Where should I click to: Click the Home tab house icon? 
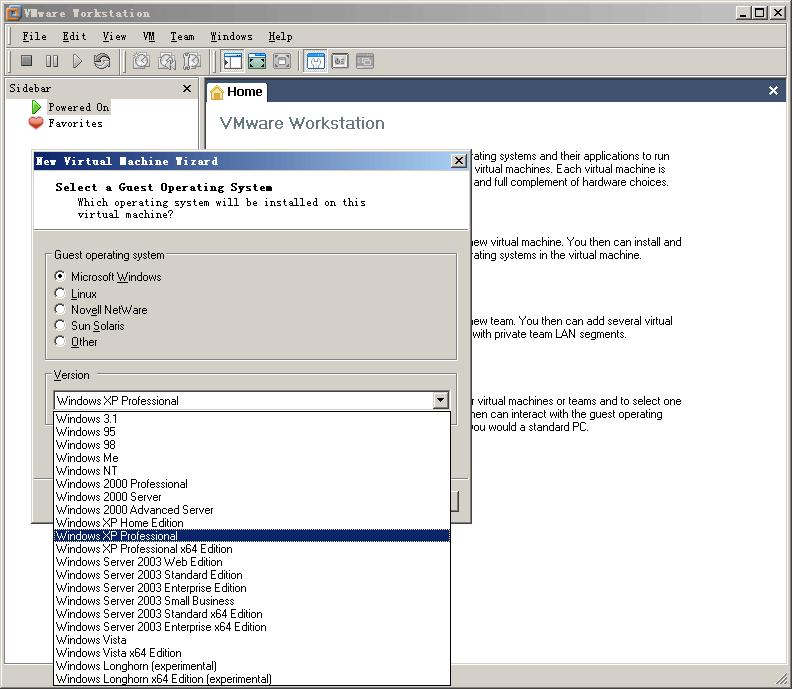point(217,92)
